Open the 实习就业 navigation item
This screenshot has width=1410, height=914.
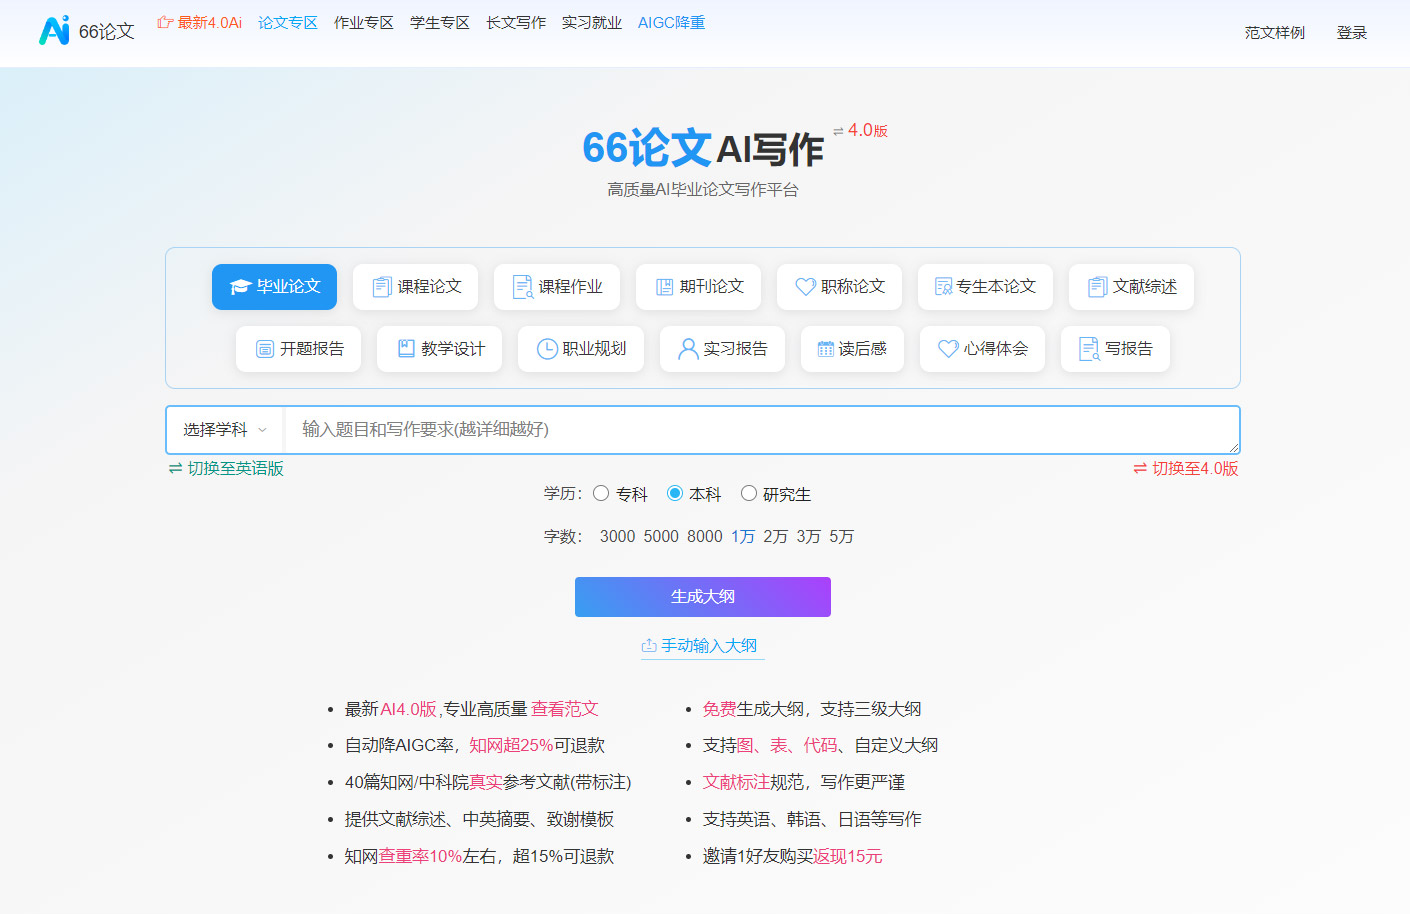coord(592,22)
